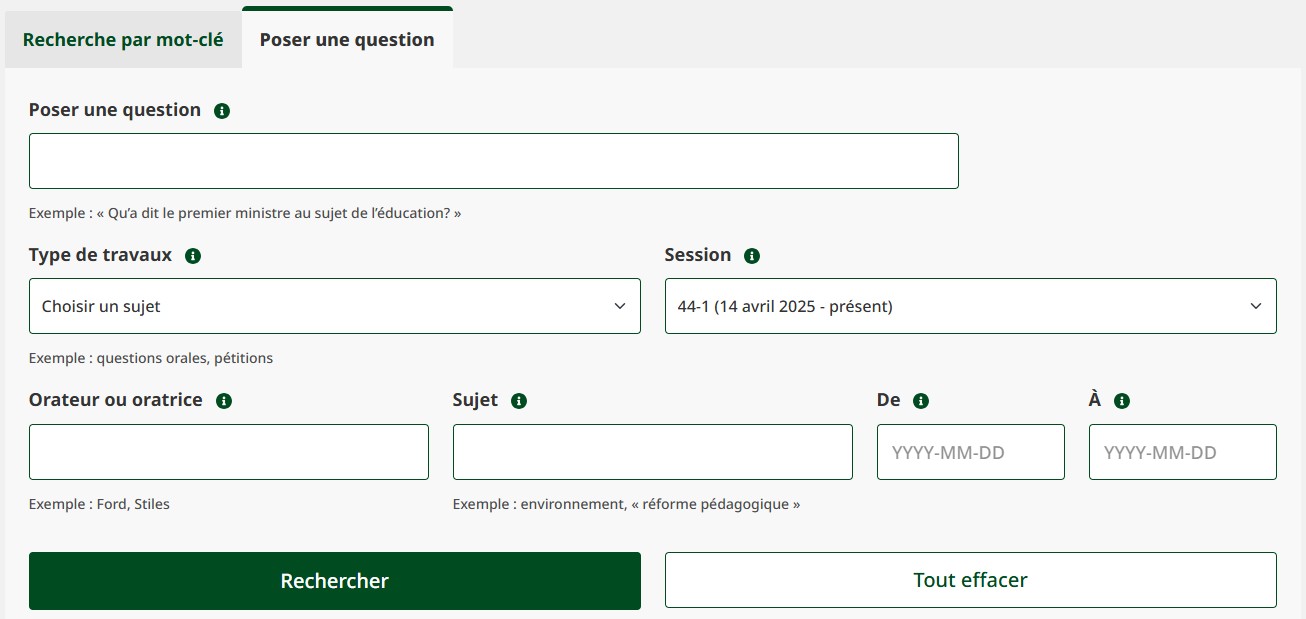
Task: Open the info tooltip for 'Session'
Action: [752, 255]
